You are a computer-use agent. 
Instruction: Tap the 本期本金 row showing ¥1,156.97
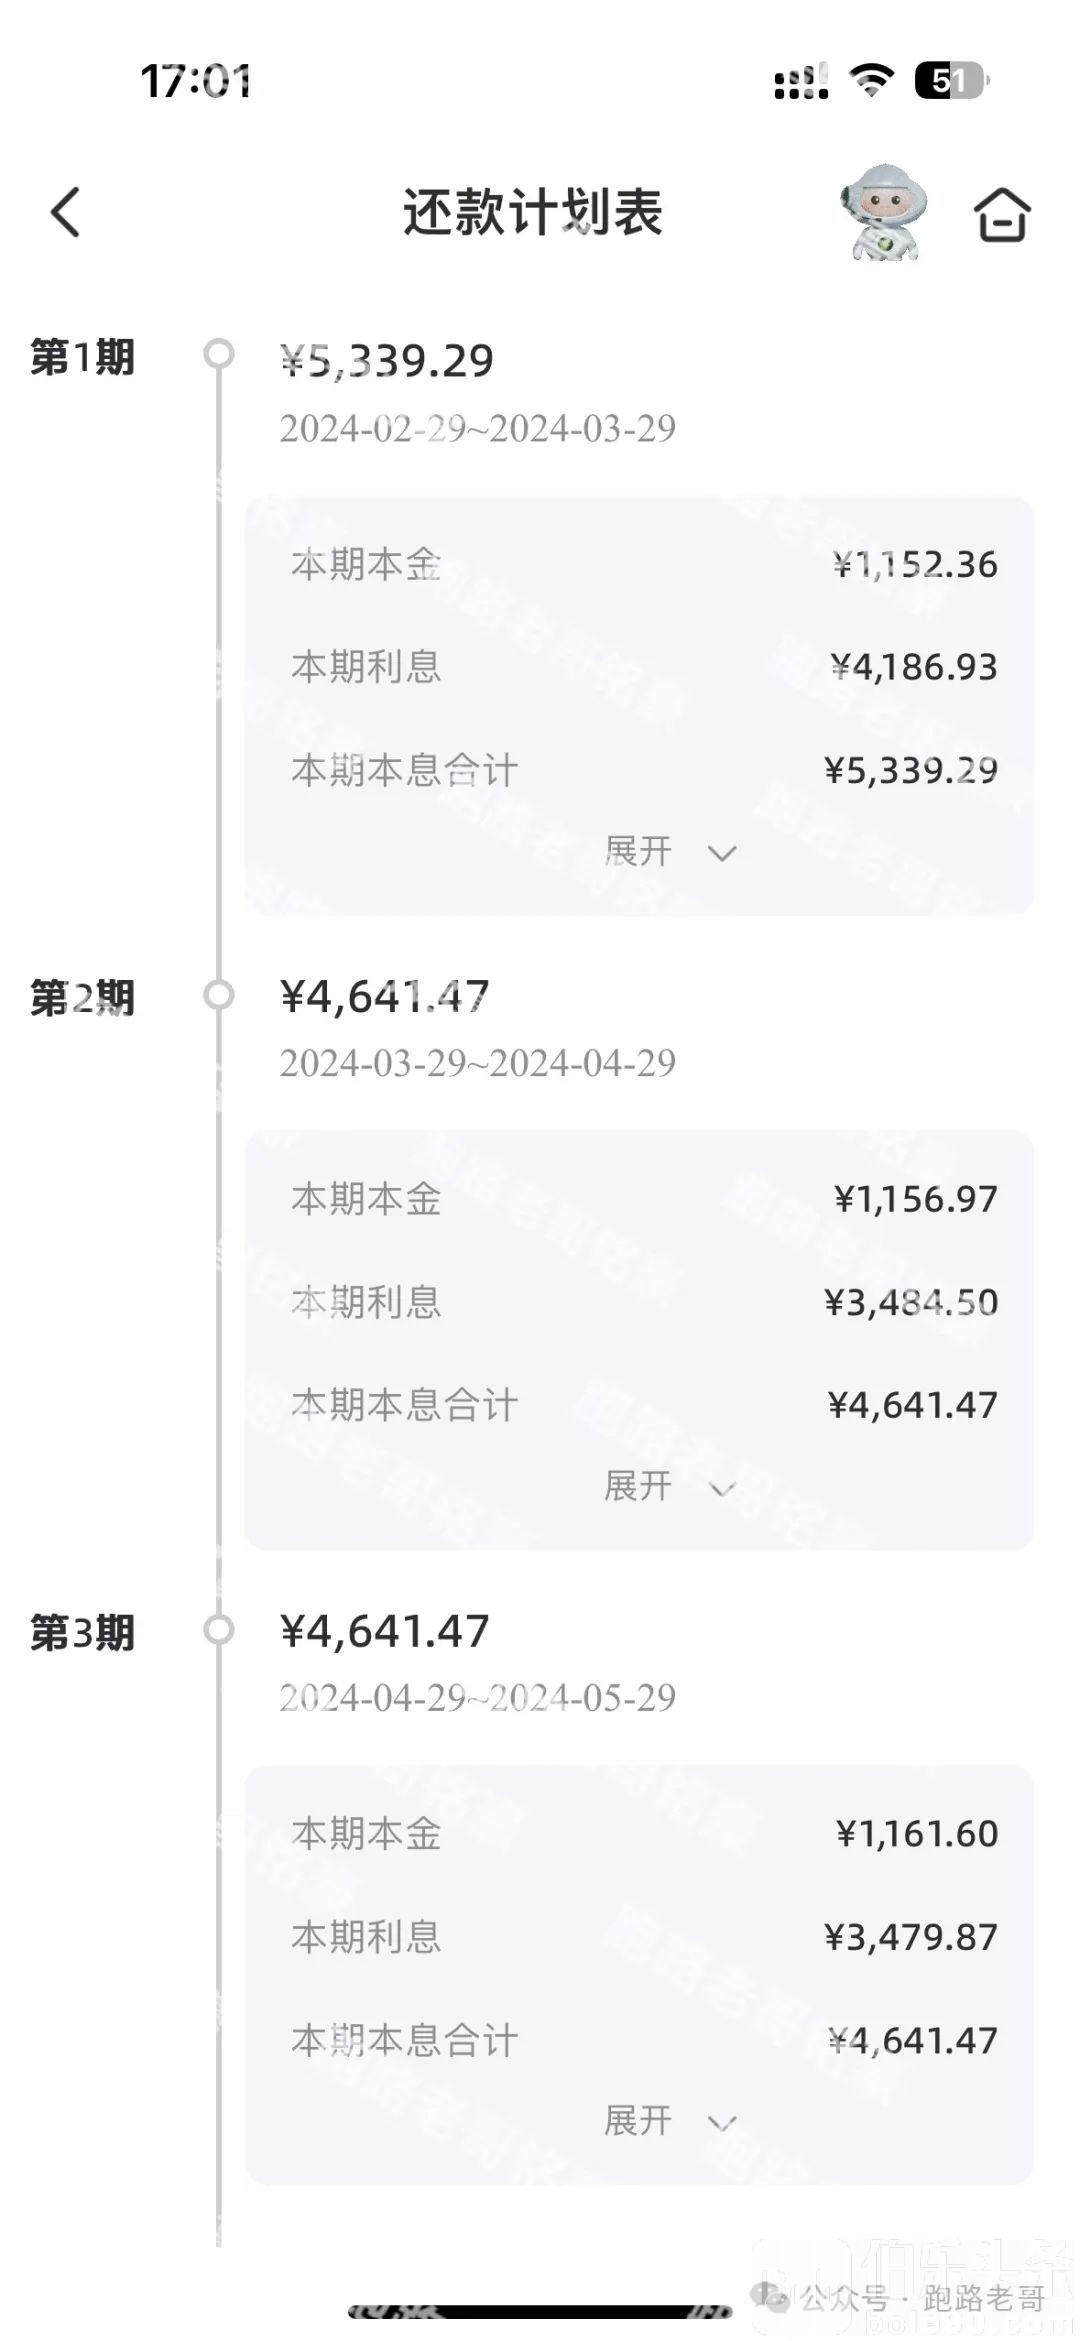640,1198
